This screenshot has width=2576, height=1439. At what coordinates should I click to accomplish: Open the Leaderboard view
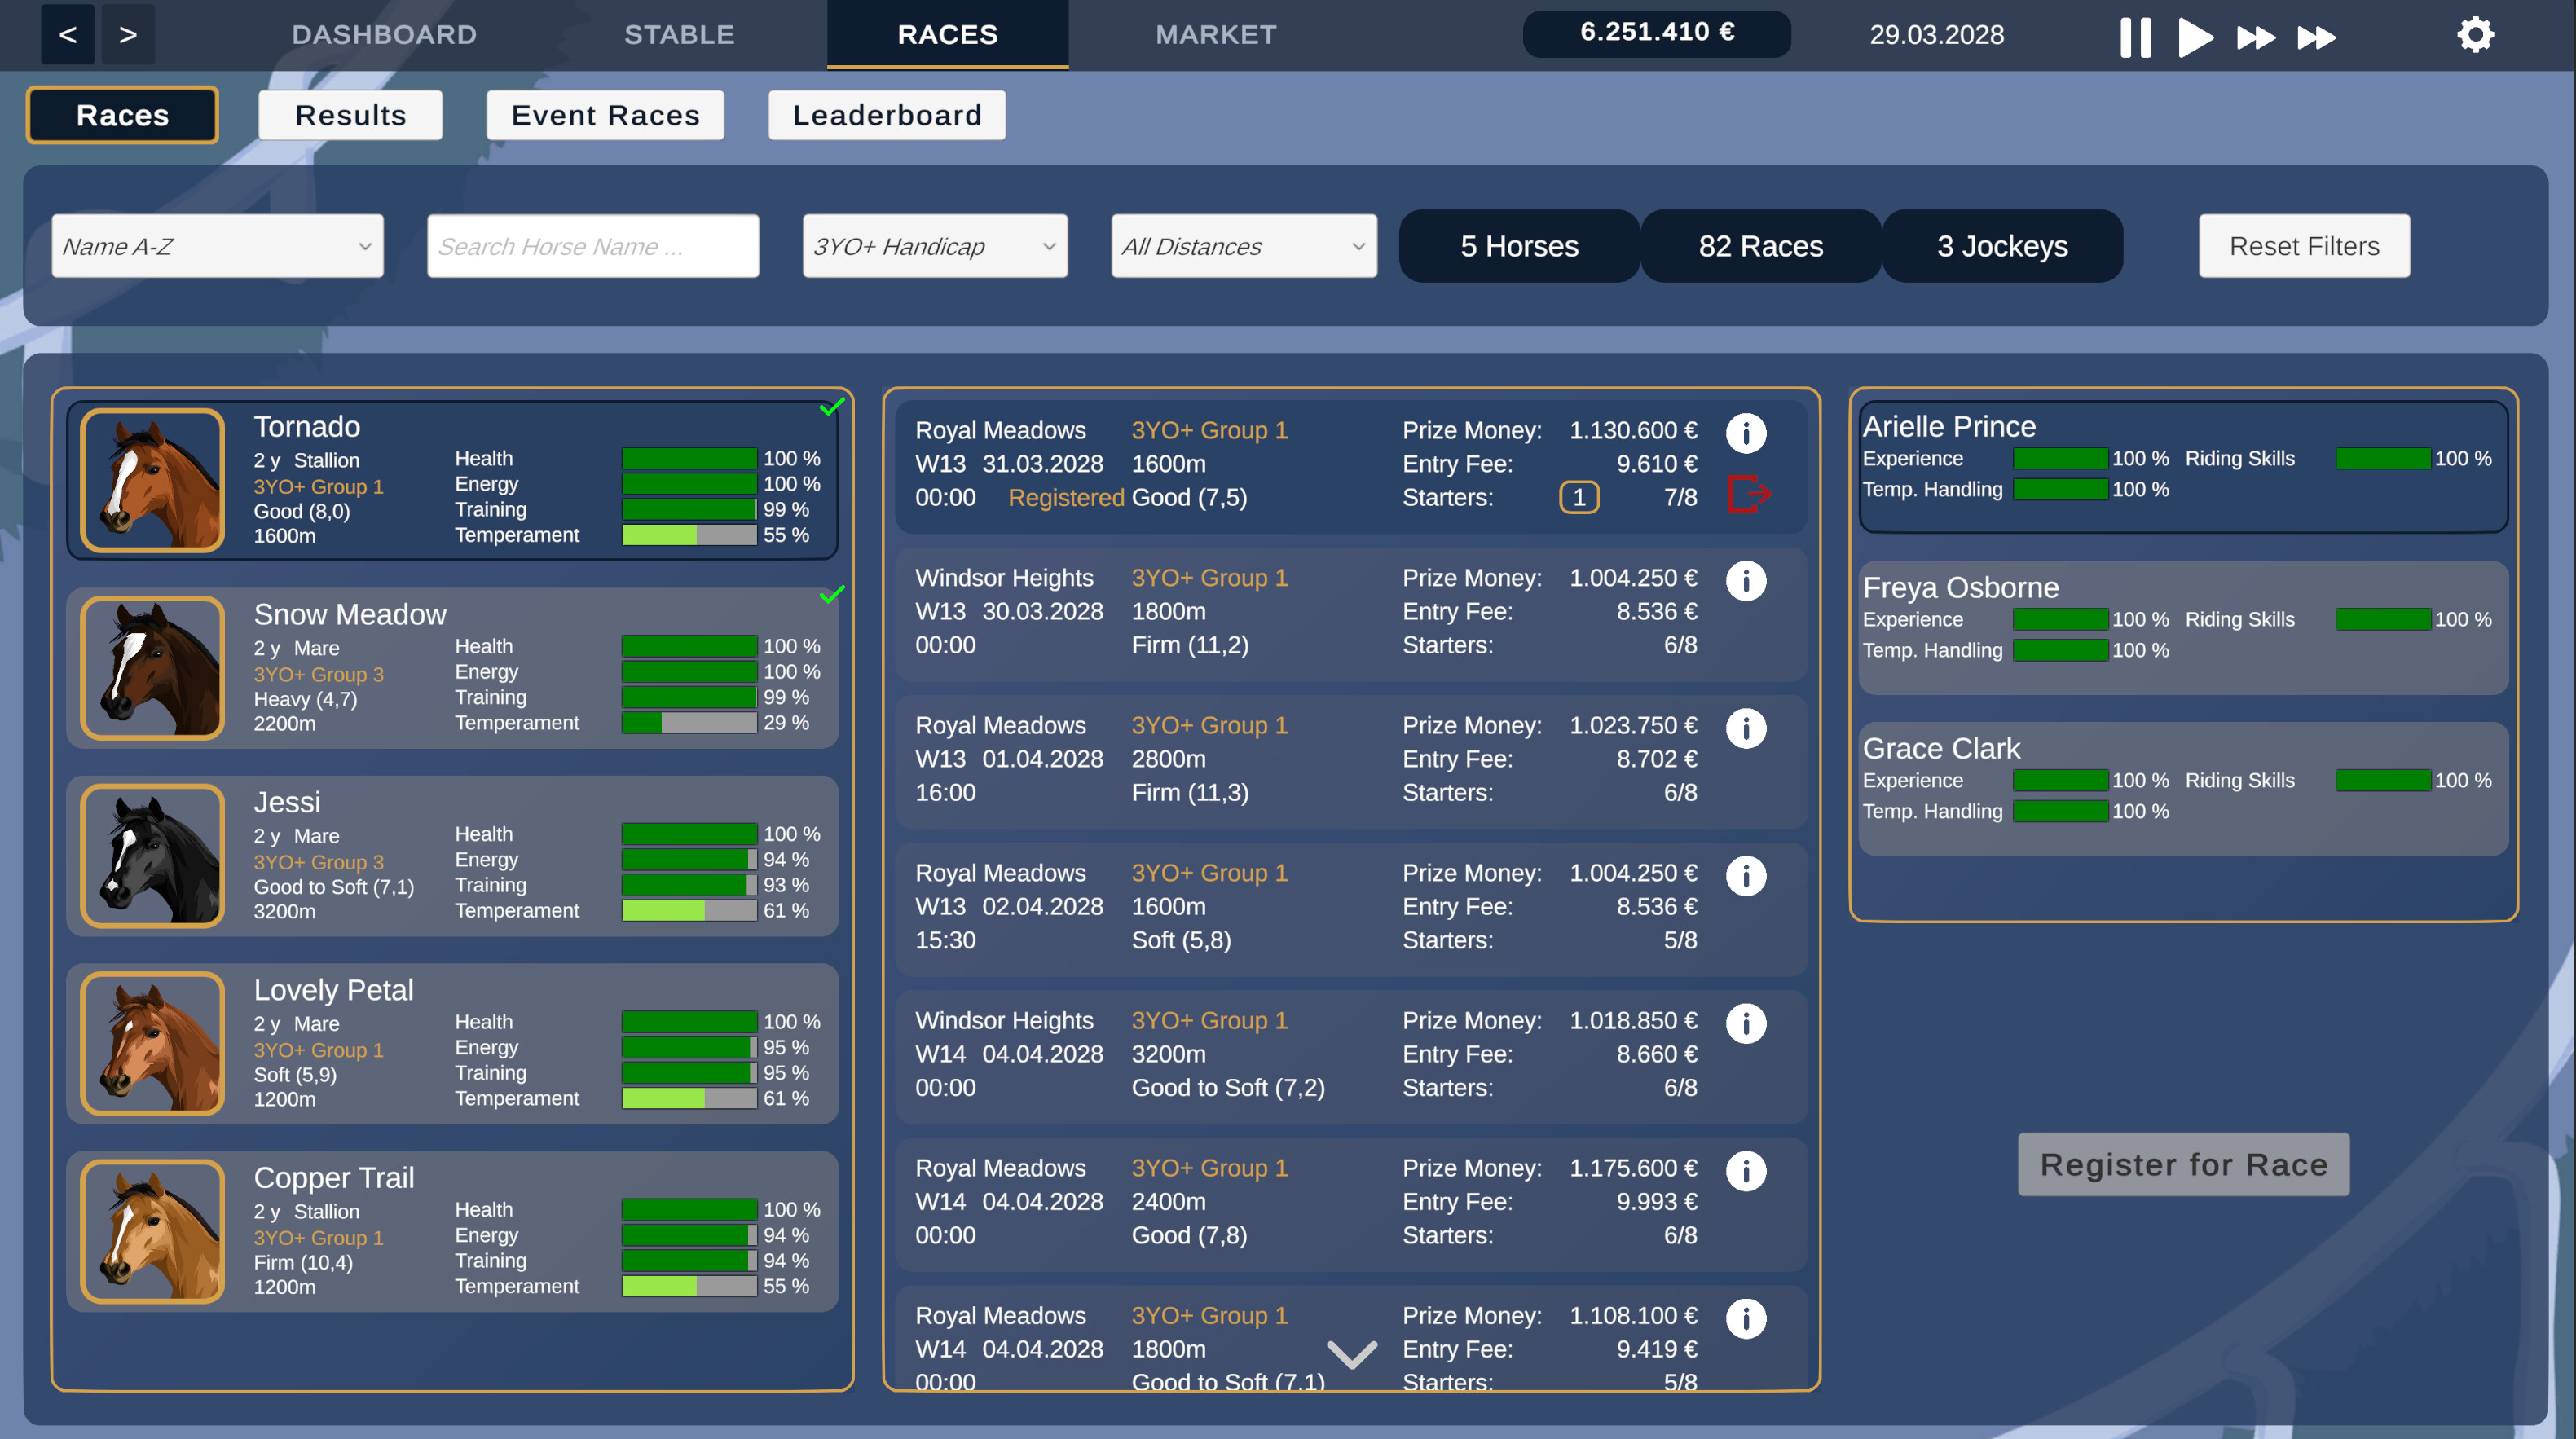886,114
